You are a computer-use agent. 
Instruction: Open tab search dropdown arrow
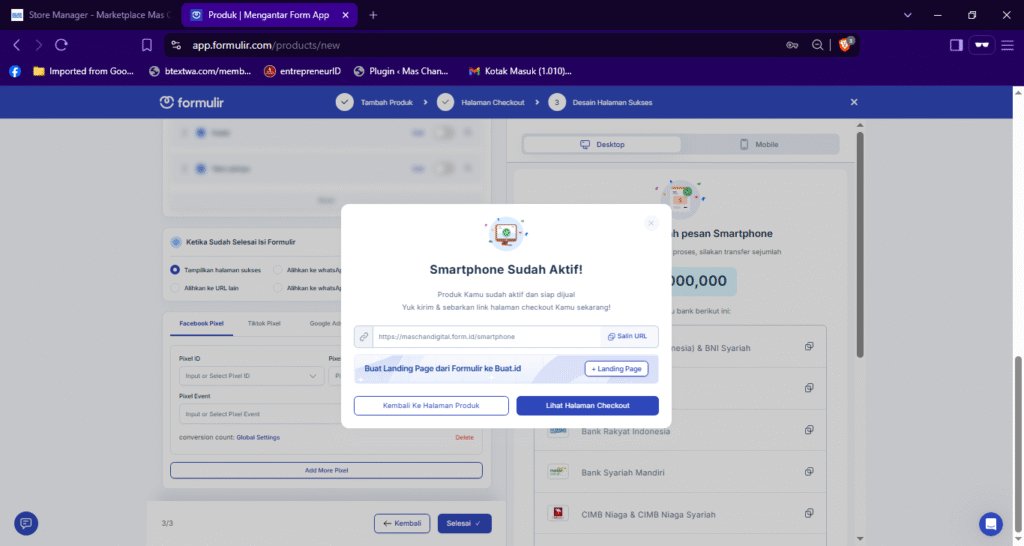(907, 15)
